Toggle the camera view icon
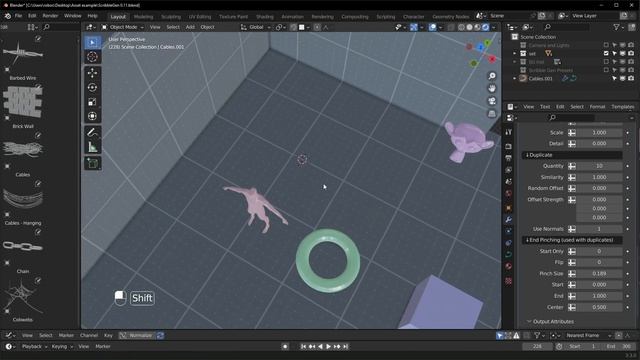 (x=492, y=101)
